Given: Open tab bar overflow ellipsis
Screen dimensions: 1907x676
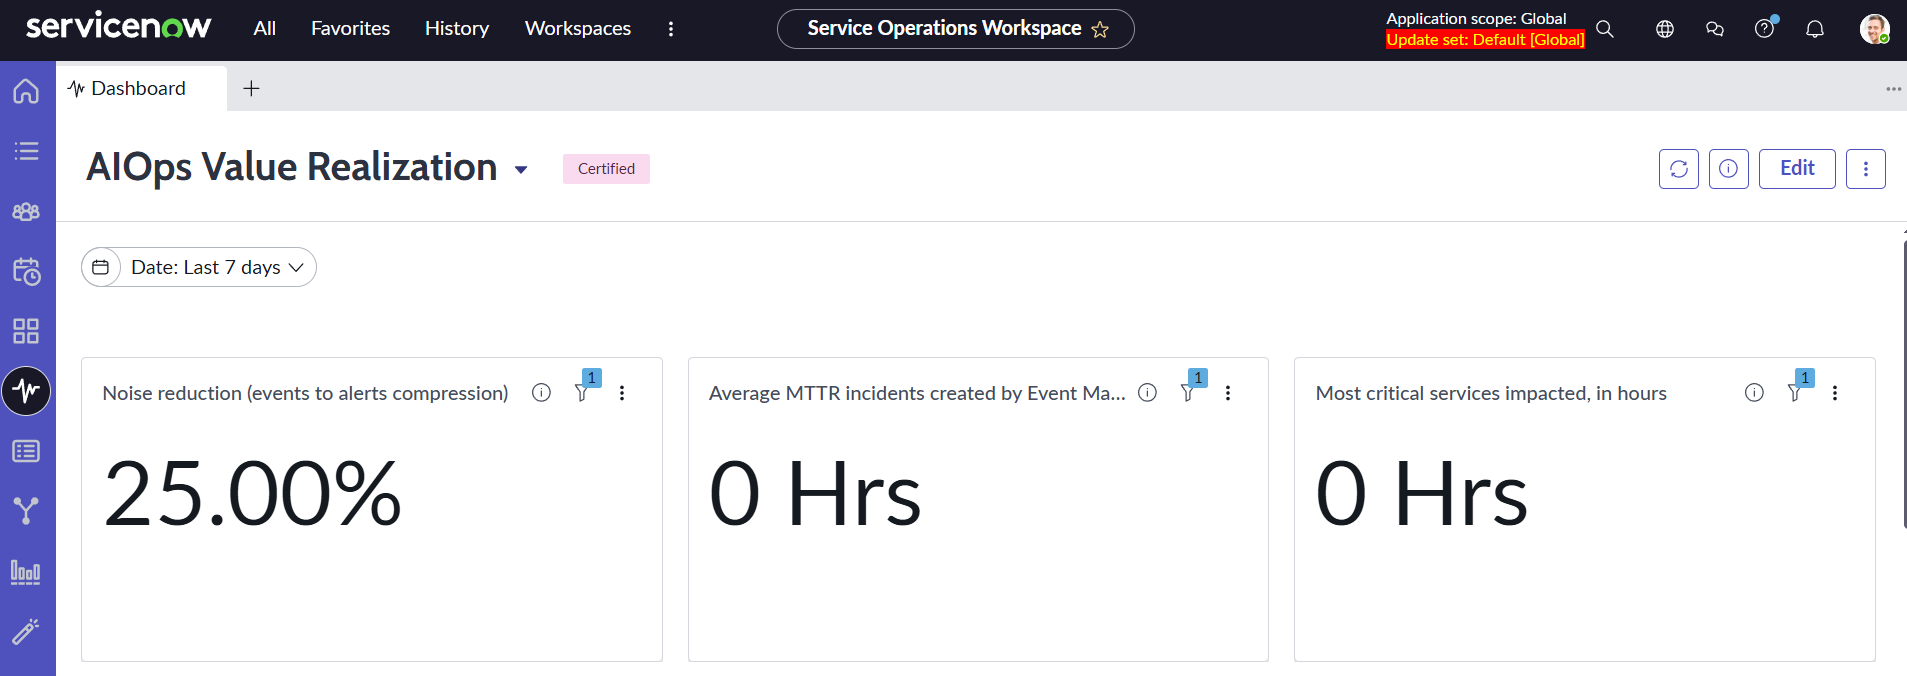Looking at the screenshot, I should point(1894,89).
